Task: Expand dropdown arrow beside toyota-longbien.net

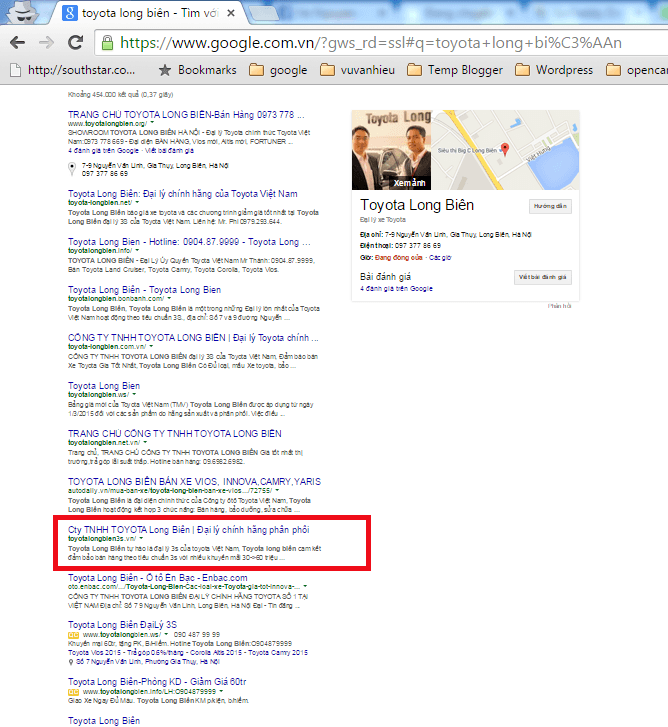Action: point(137,202)
